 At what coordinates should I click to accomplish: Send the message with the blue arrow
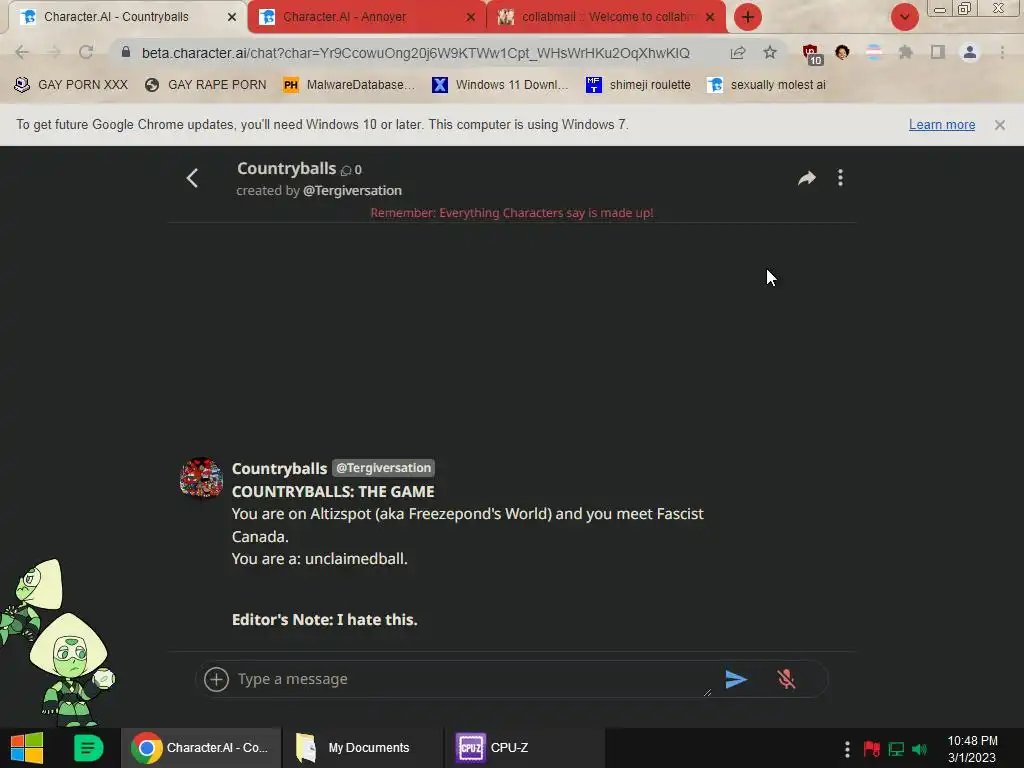736,679
